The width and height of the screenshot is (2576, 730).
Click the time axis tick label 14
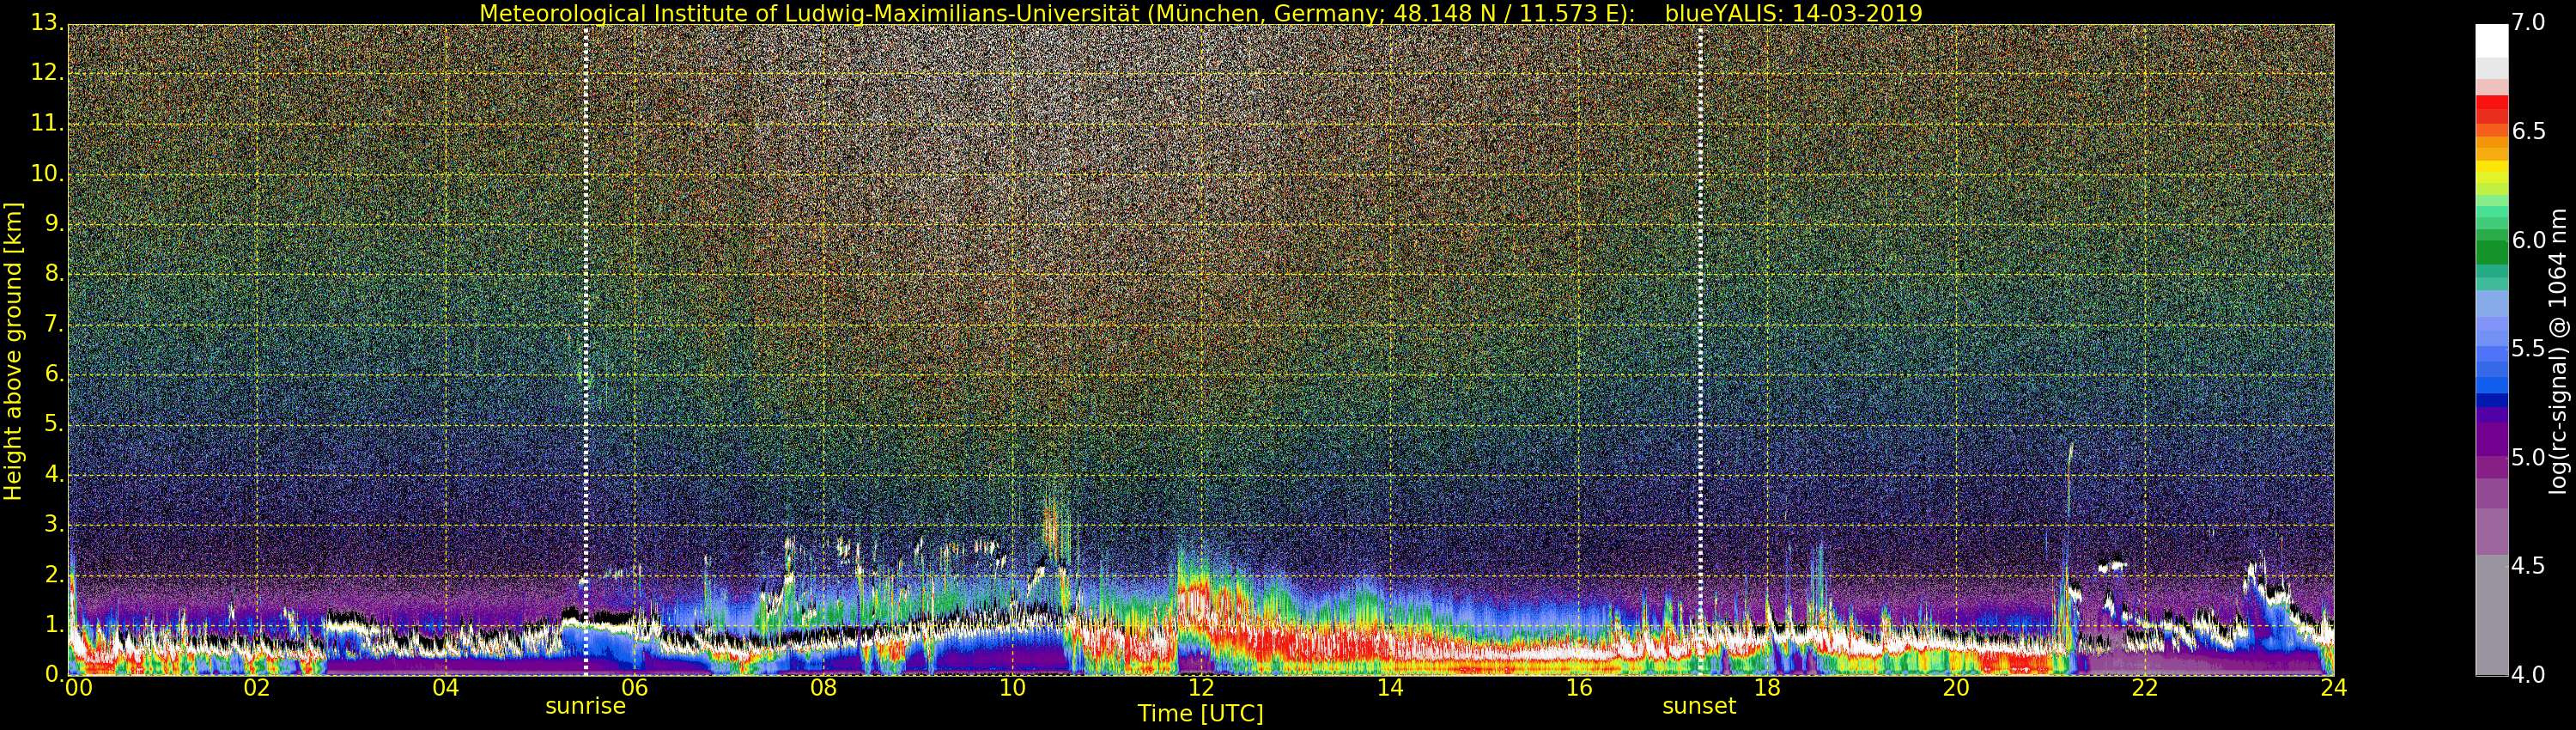(x=1390, y=688)
